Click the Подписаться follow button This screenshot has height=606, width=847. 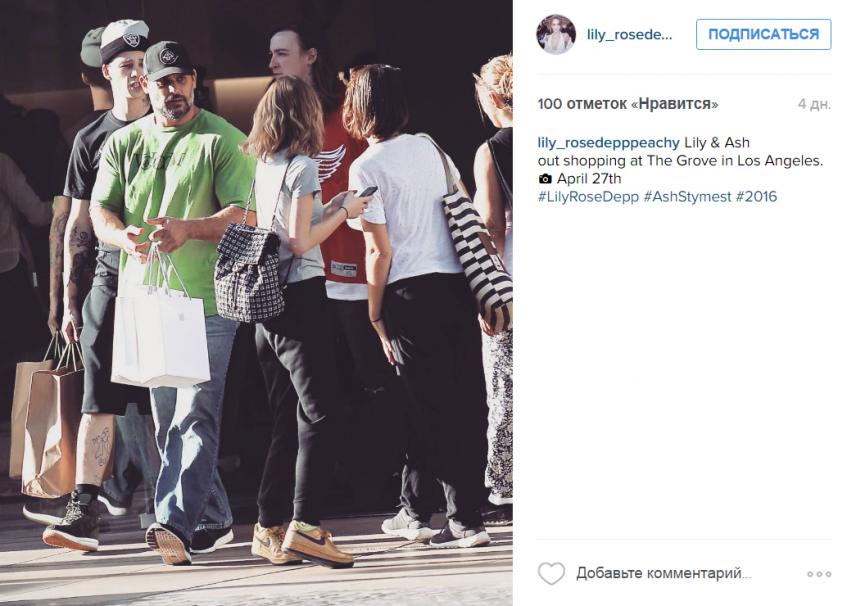coord(763,35)
